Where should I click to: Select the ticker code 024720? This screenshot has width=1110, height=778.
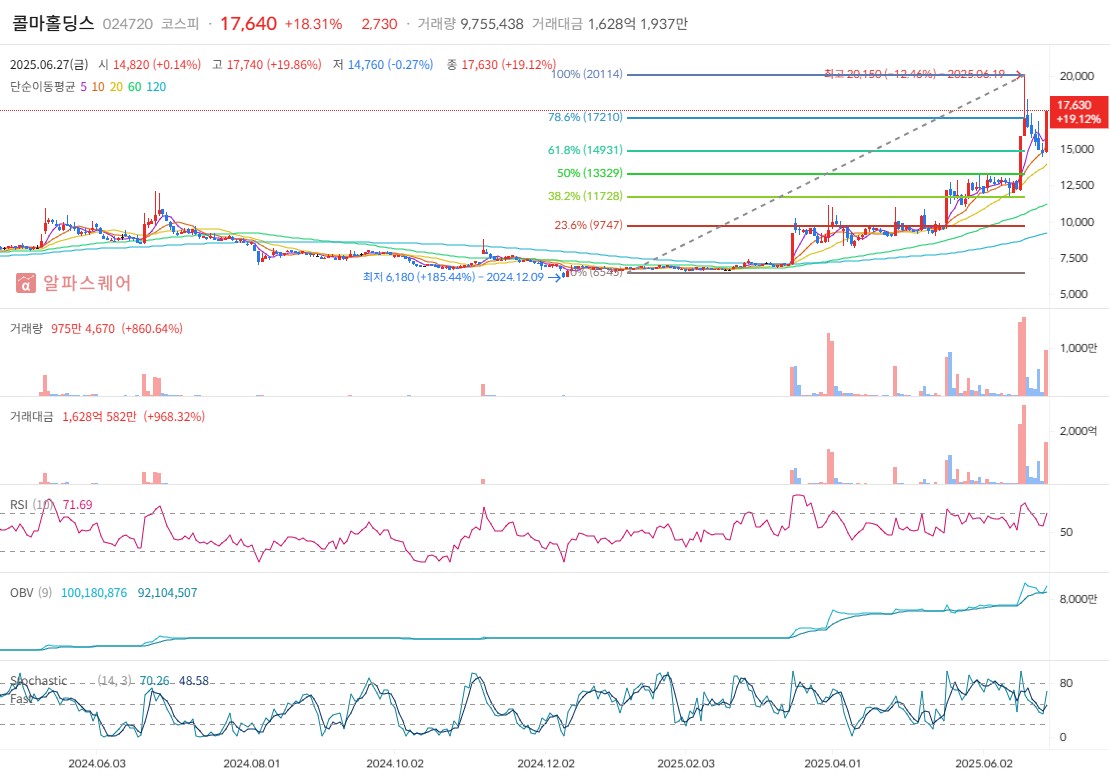coord(127,24)
